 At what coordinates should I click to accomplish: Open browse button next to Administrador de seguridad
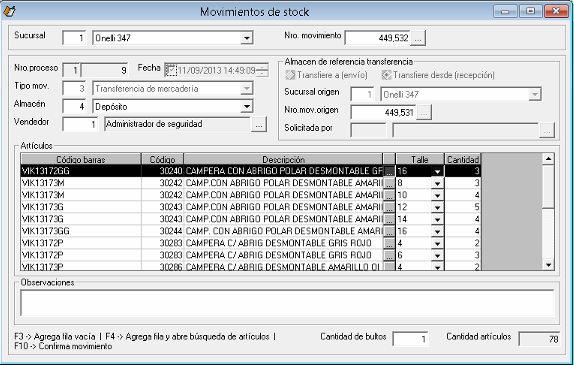click(259, 124)
